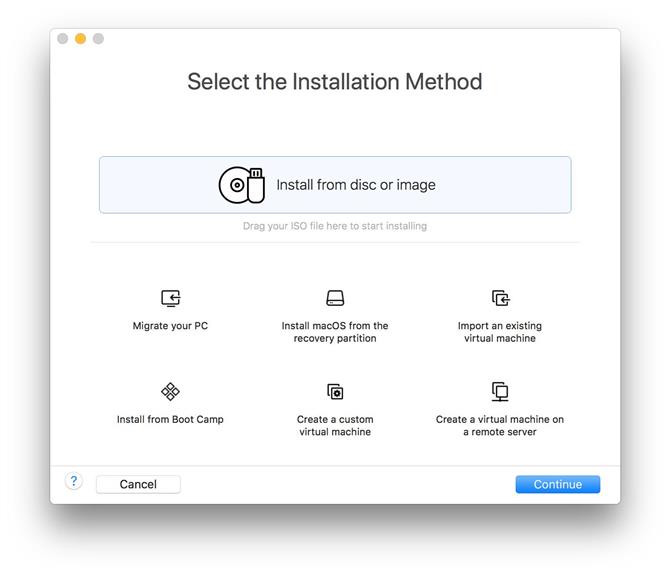Click the Install from Boot Camp label
The height and width of the screenshot is (575, 670).
coord(170,419)
